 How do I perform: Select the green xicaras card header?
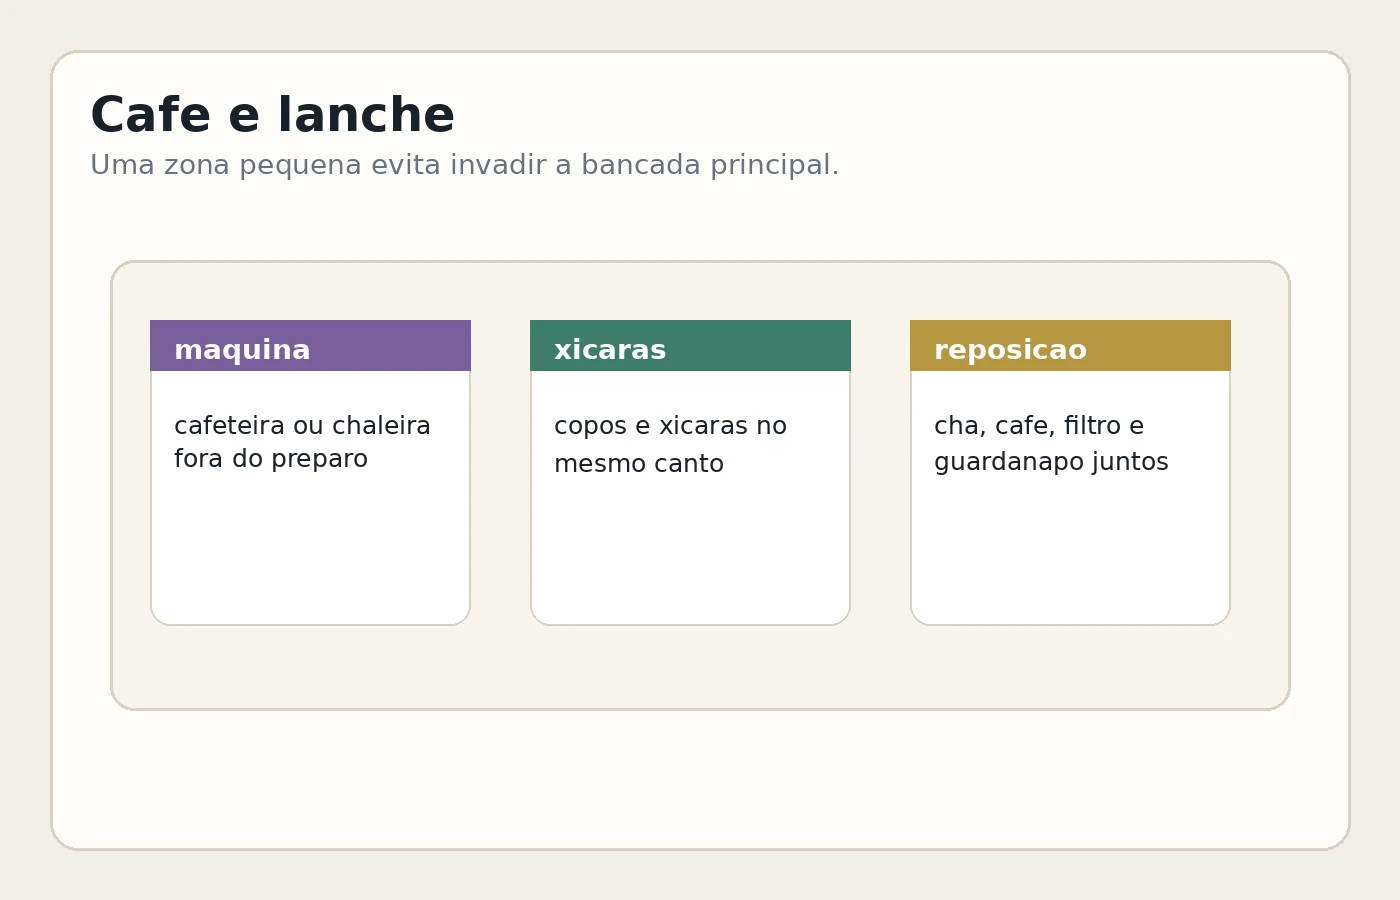(x=690, y=345)
